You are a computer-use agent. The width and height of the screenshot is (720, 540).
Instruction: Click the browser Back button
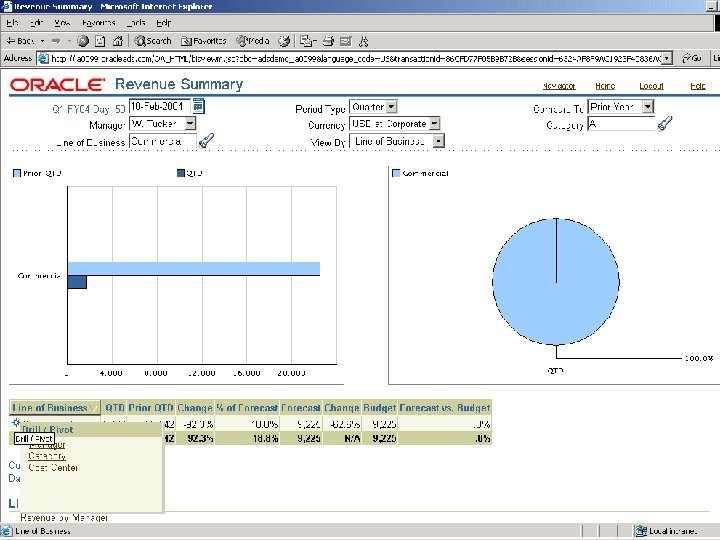(x=20, y=41)
